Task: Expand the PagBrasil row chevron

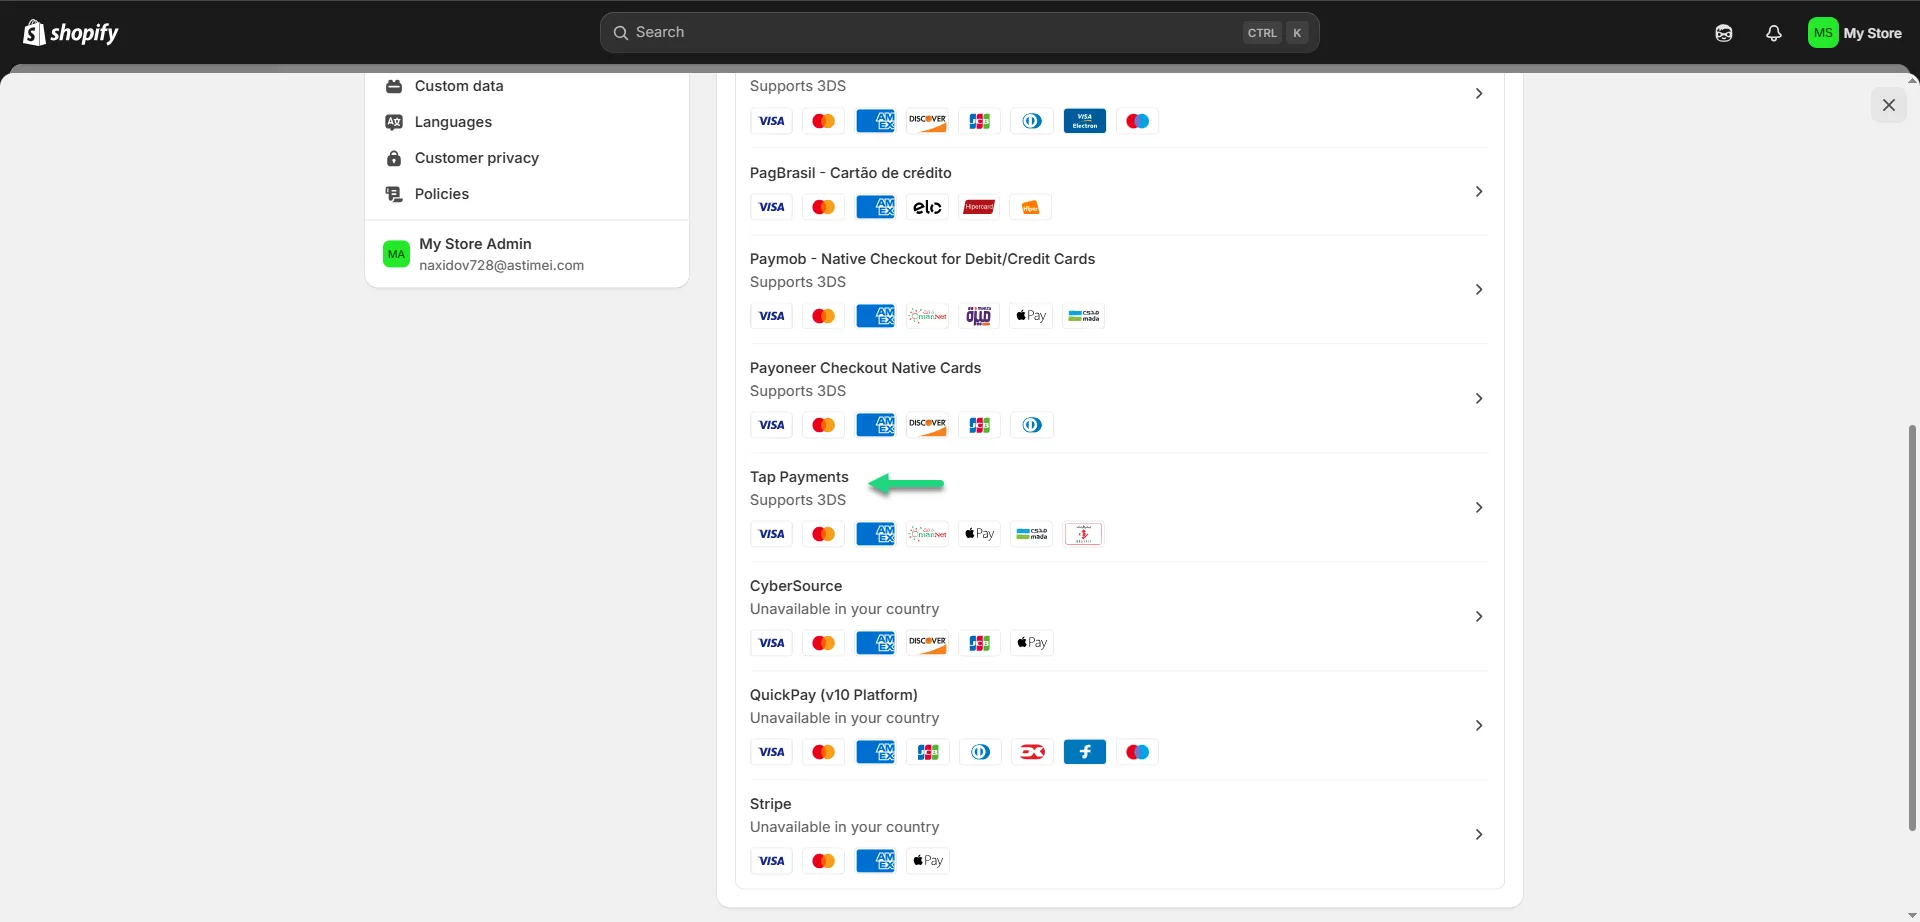Action: 1478,192
